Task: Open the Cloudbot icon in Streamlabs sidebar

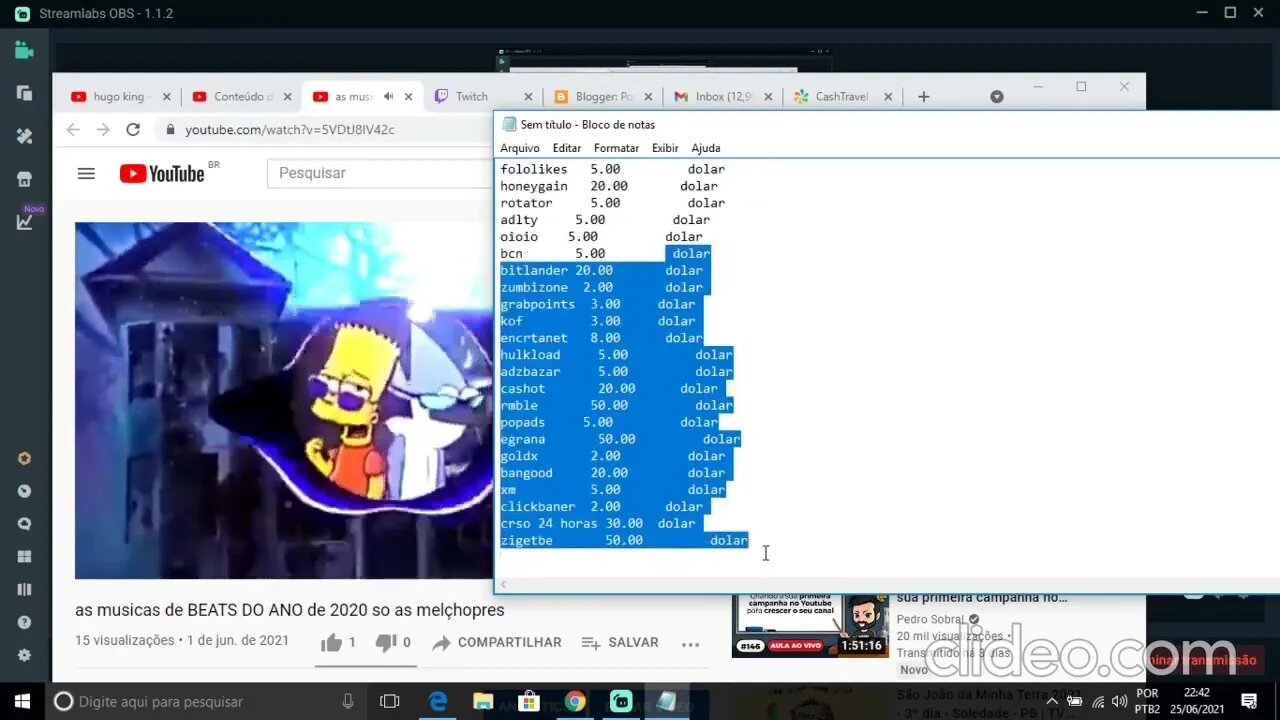Action: coord(24,524)
